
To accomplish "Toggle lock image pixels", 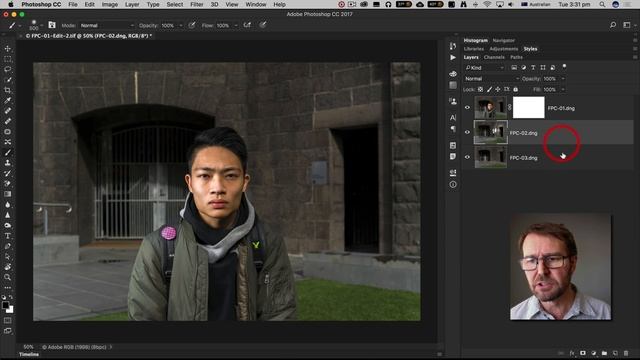I will pyautogui.click(x=489, y=89).
